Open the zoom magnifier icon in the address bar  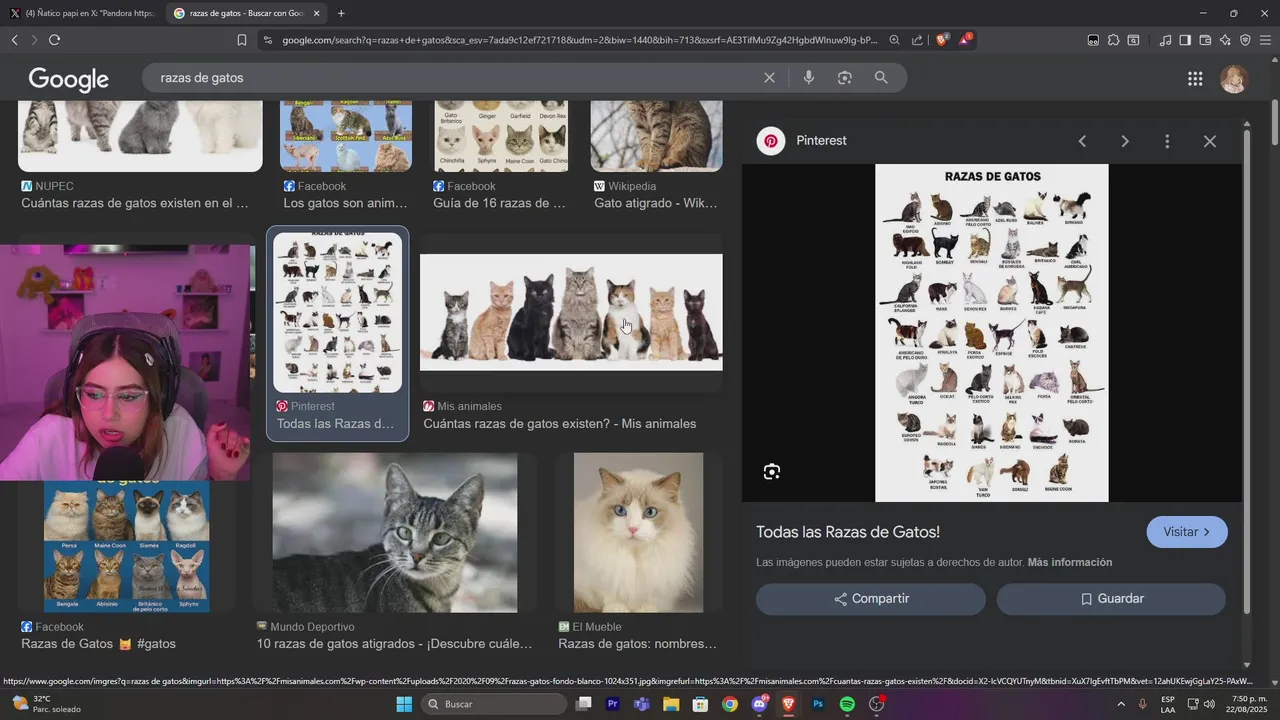(x=894, y=40)
